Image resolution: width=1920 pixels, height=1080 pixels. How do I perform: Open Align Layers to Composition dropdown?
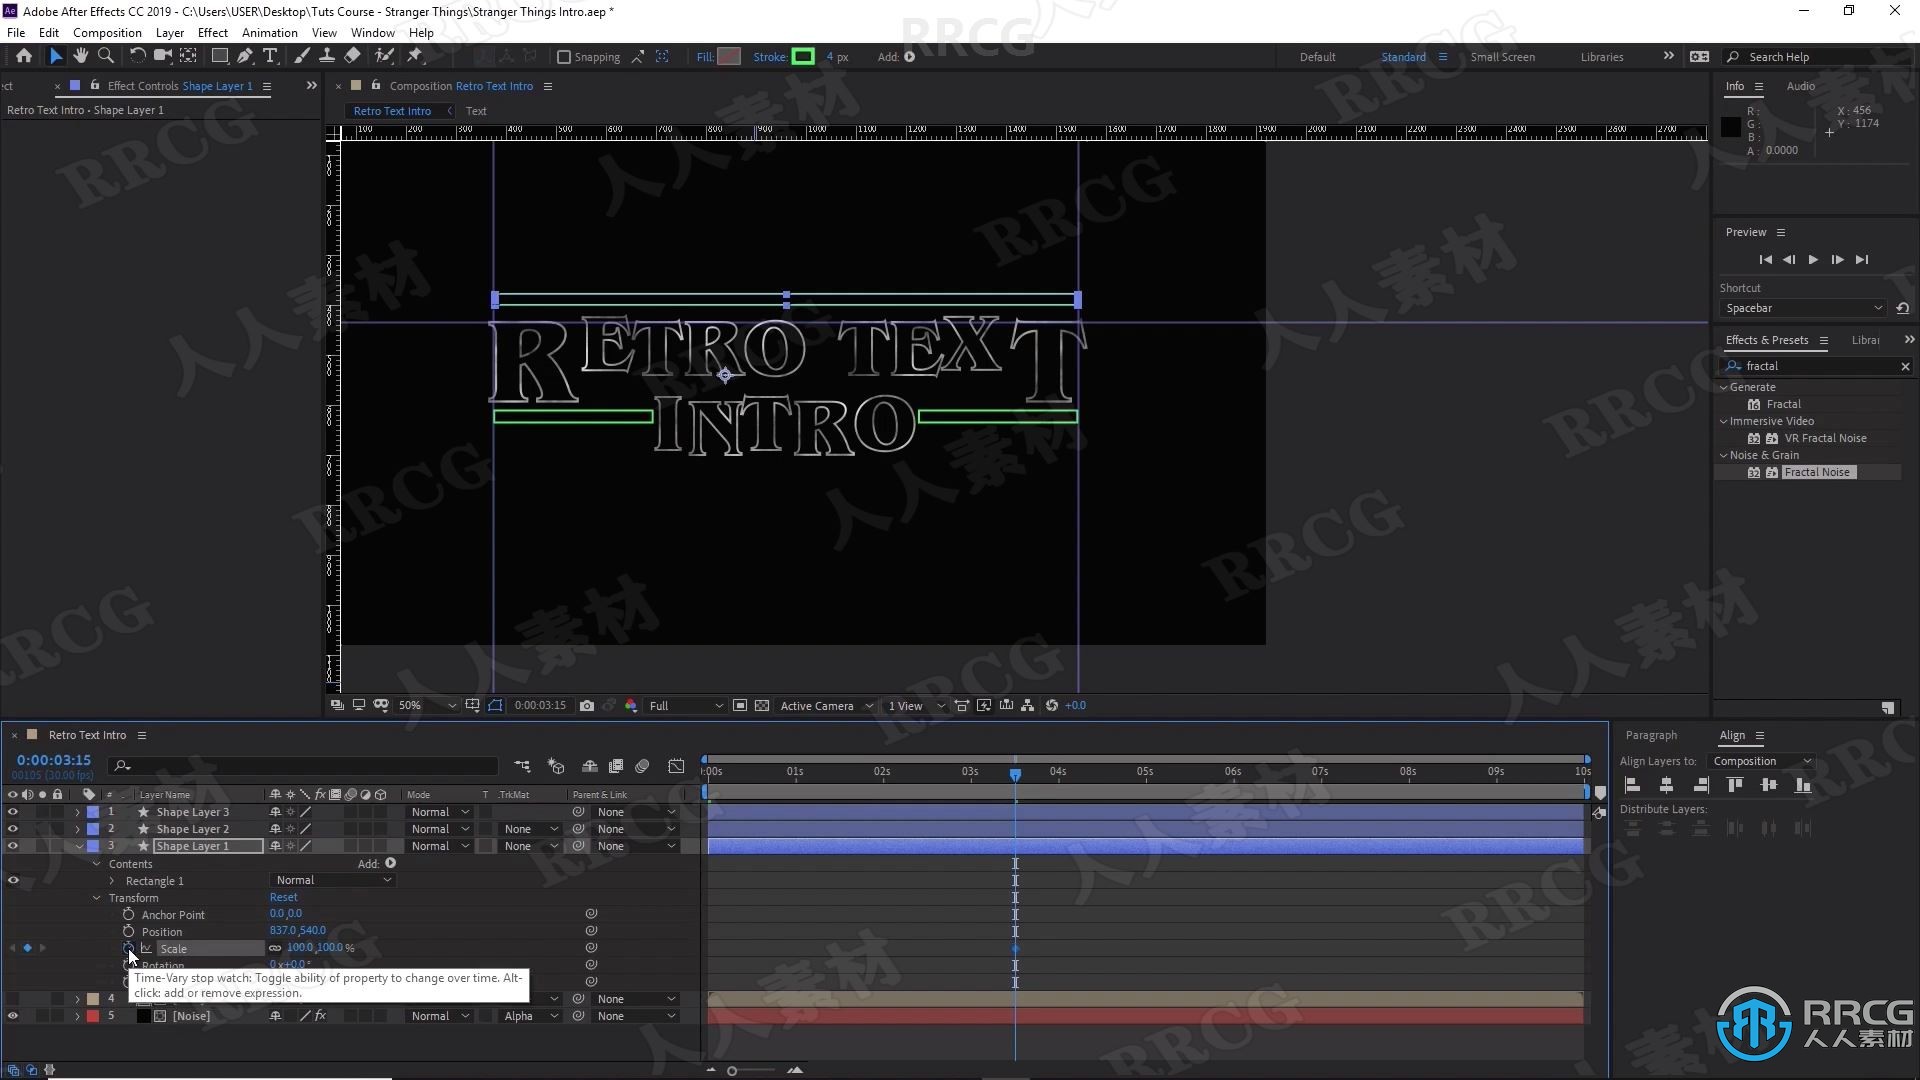pos(1761,762)
